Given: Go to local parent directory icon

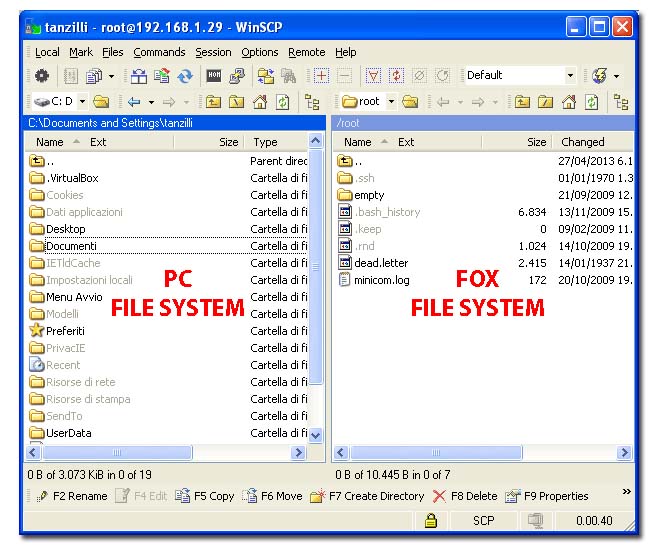Looking at the screenshot, I should [214, 102].
